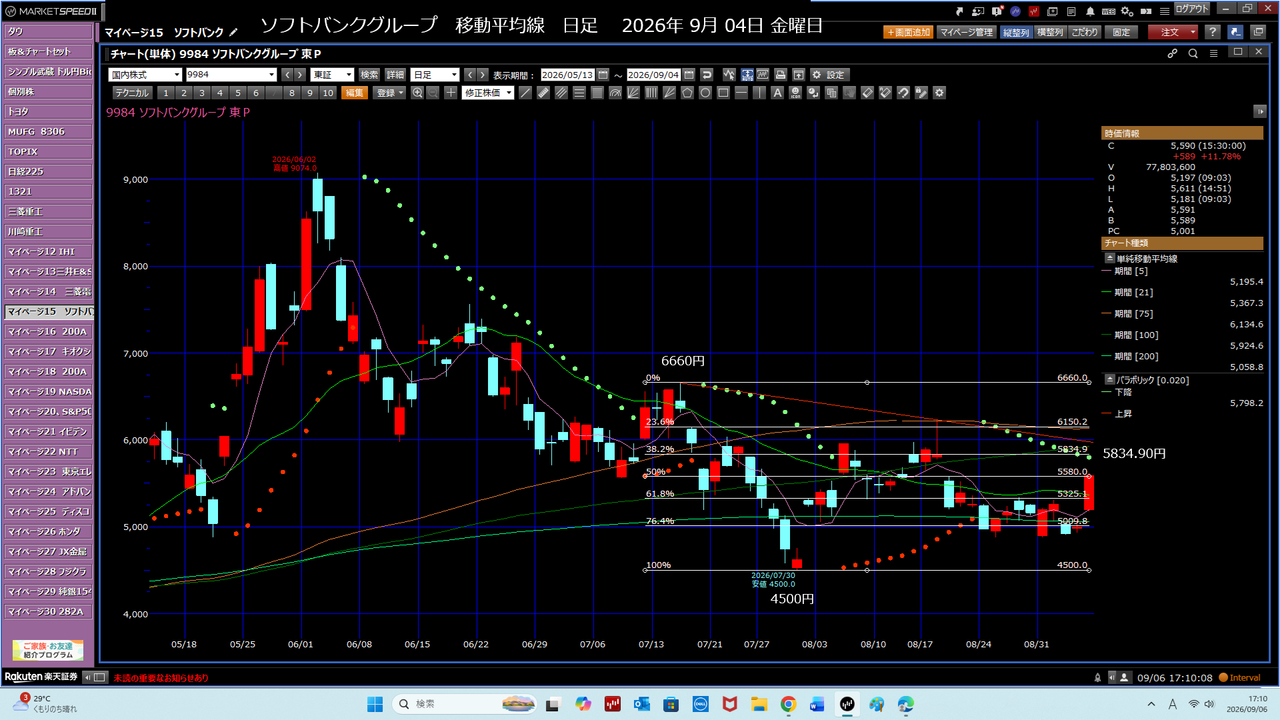Open the TOPIX sidebar tab
The width and height of the screenshot is (1280, 720).
tap(48, 151)
